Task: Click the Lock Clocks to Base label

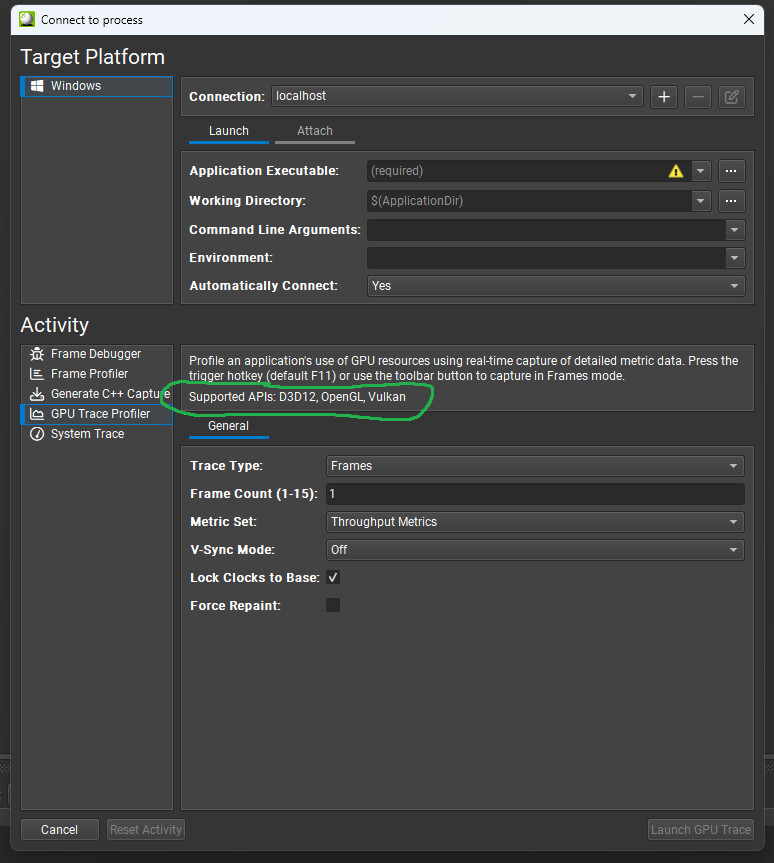Action: coord(254,577)
